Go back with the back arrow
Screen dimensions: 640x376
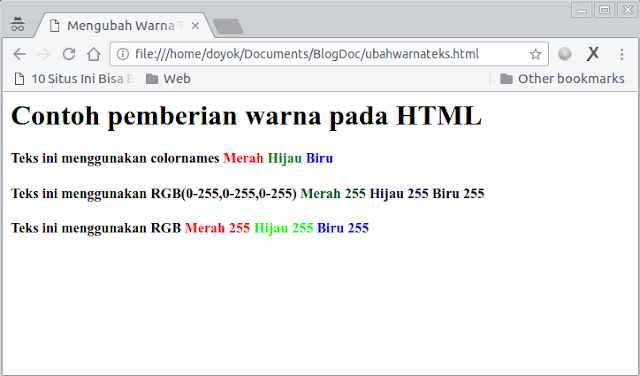coord(19,54)
